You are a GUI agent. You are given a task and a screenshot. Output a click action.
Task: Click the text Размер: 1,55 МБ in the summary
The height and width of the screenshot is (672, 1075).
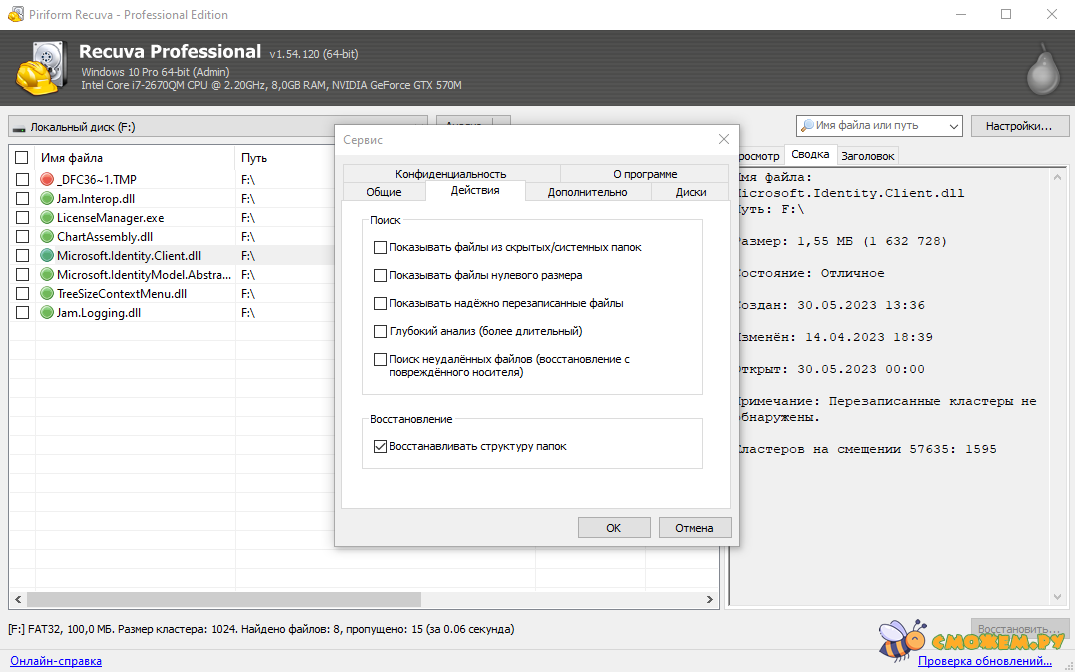794,241
